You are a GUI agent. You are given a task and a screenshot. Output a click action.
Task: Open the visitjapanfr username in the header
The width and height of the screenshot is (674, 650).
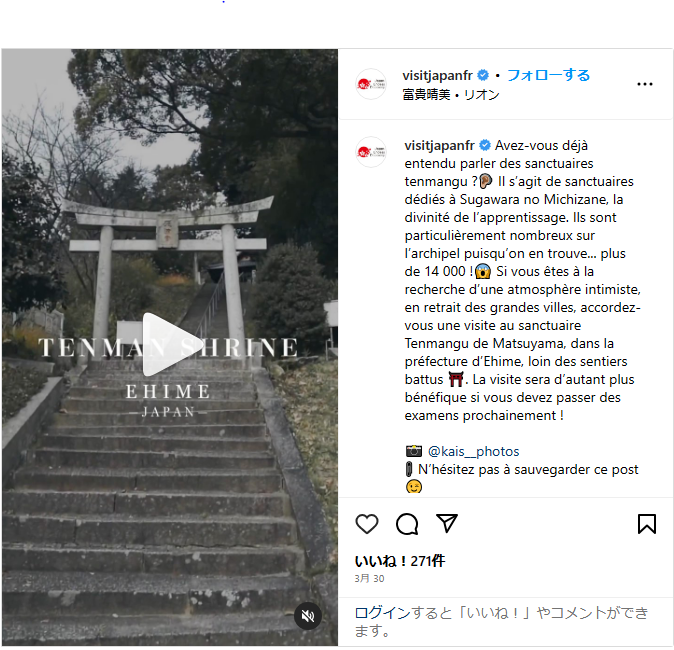point(437,76)
